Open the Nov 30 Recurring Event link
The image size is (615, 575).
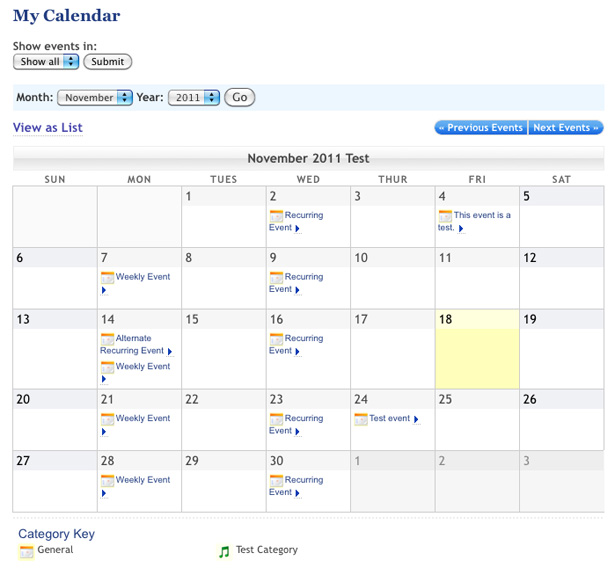296,486
